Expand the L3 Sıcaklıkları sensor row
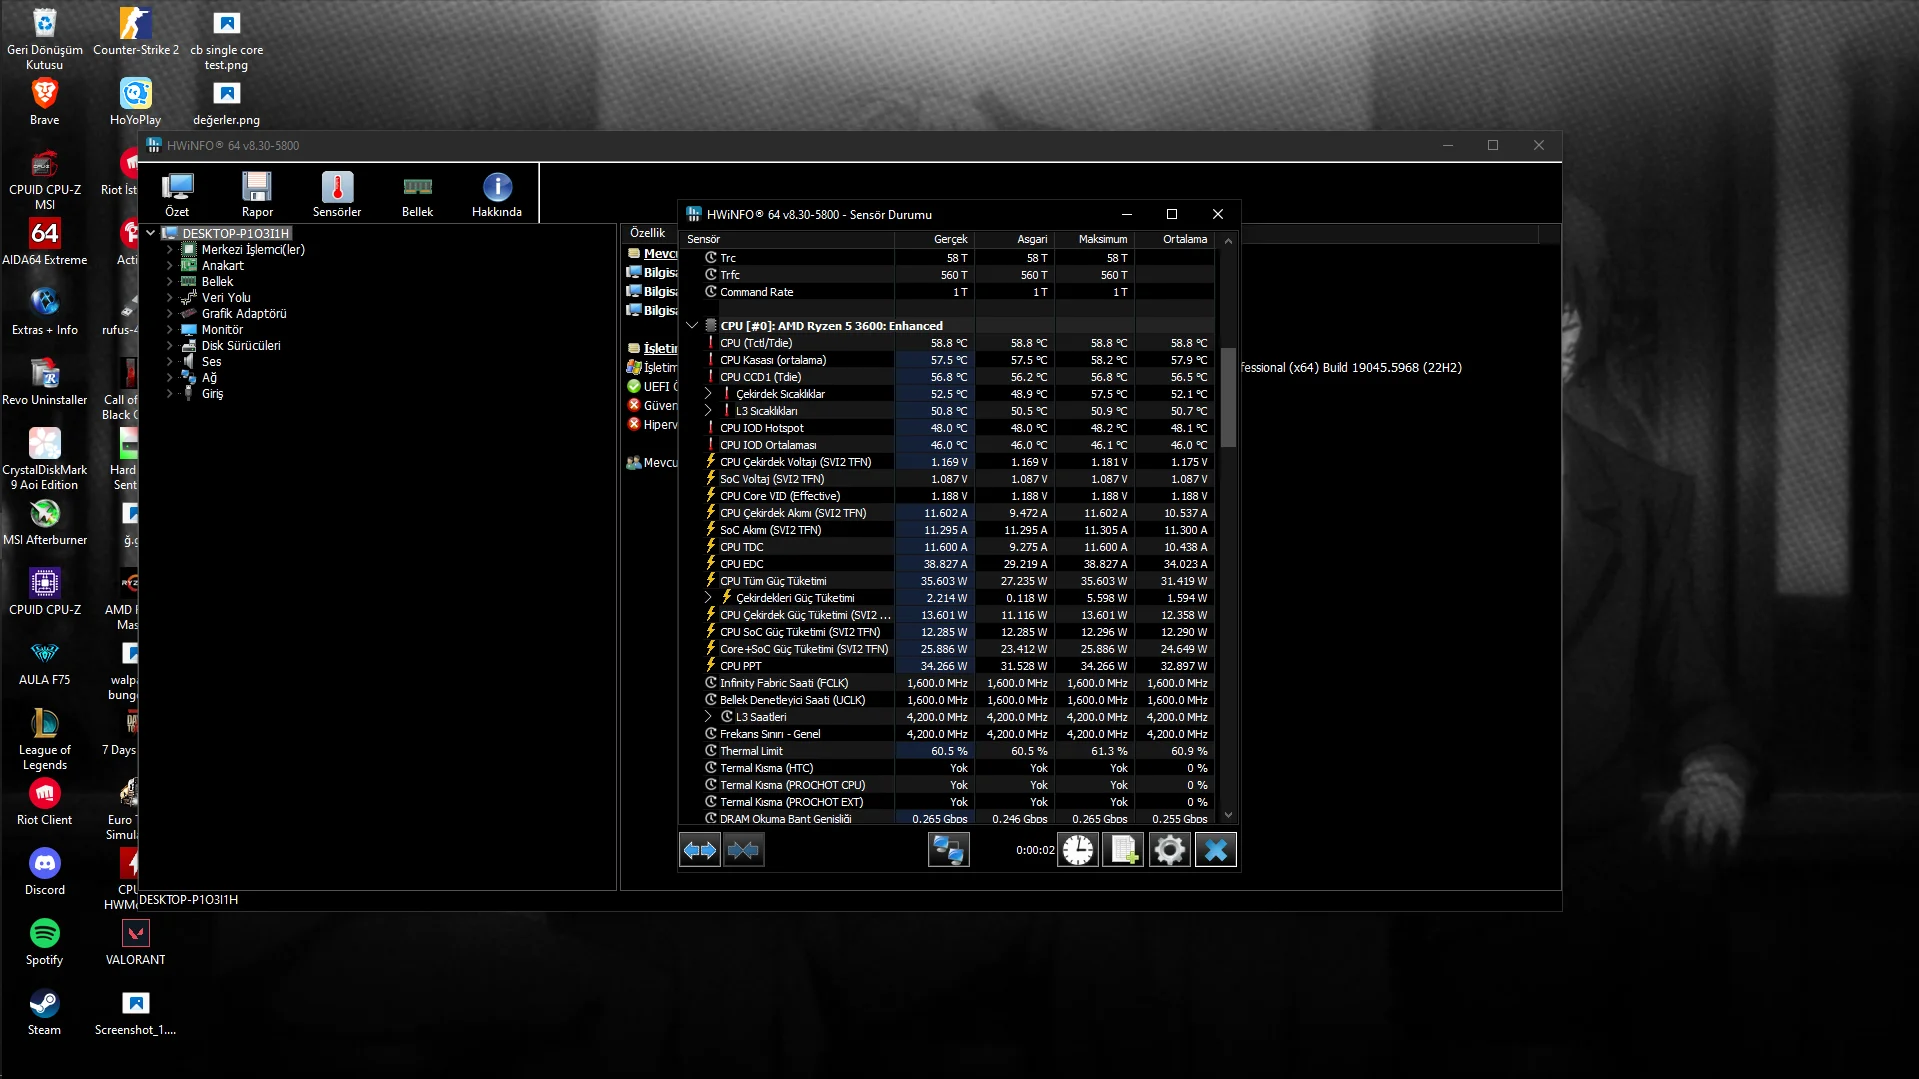The width and height of the screenshot is (1919, 1079). pos(708,411)
